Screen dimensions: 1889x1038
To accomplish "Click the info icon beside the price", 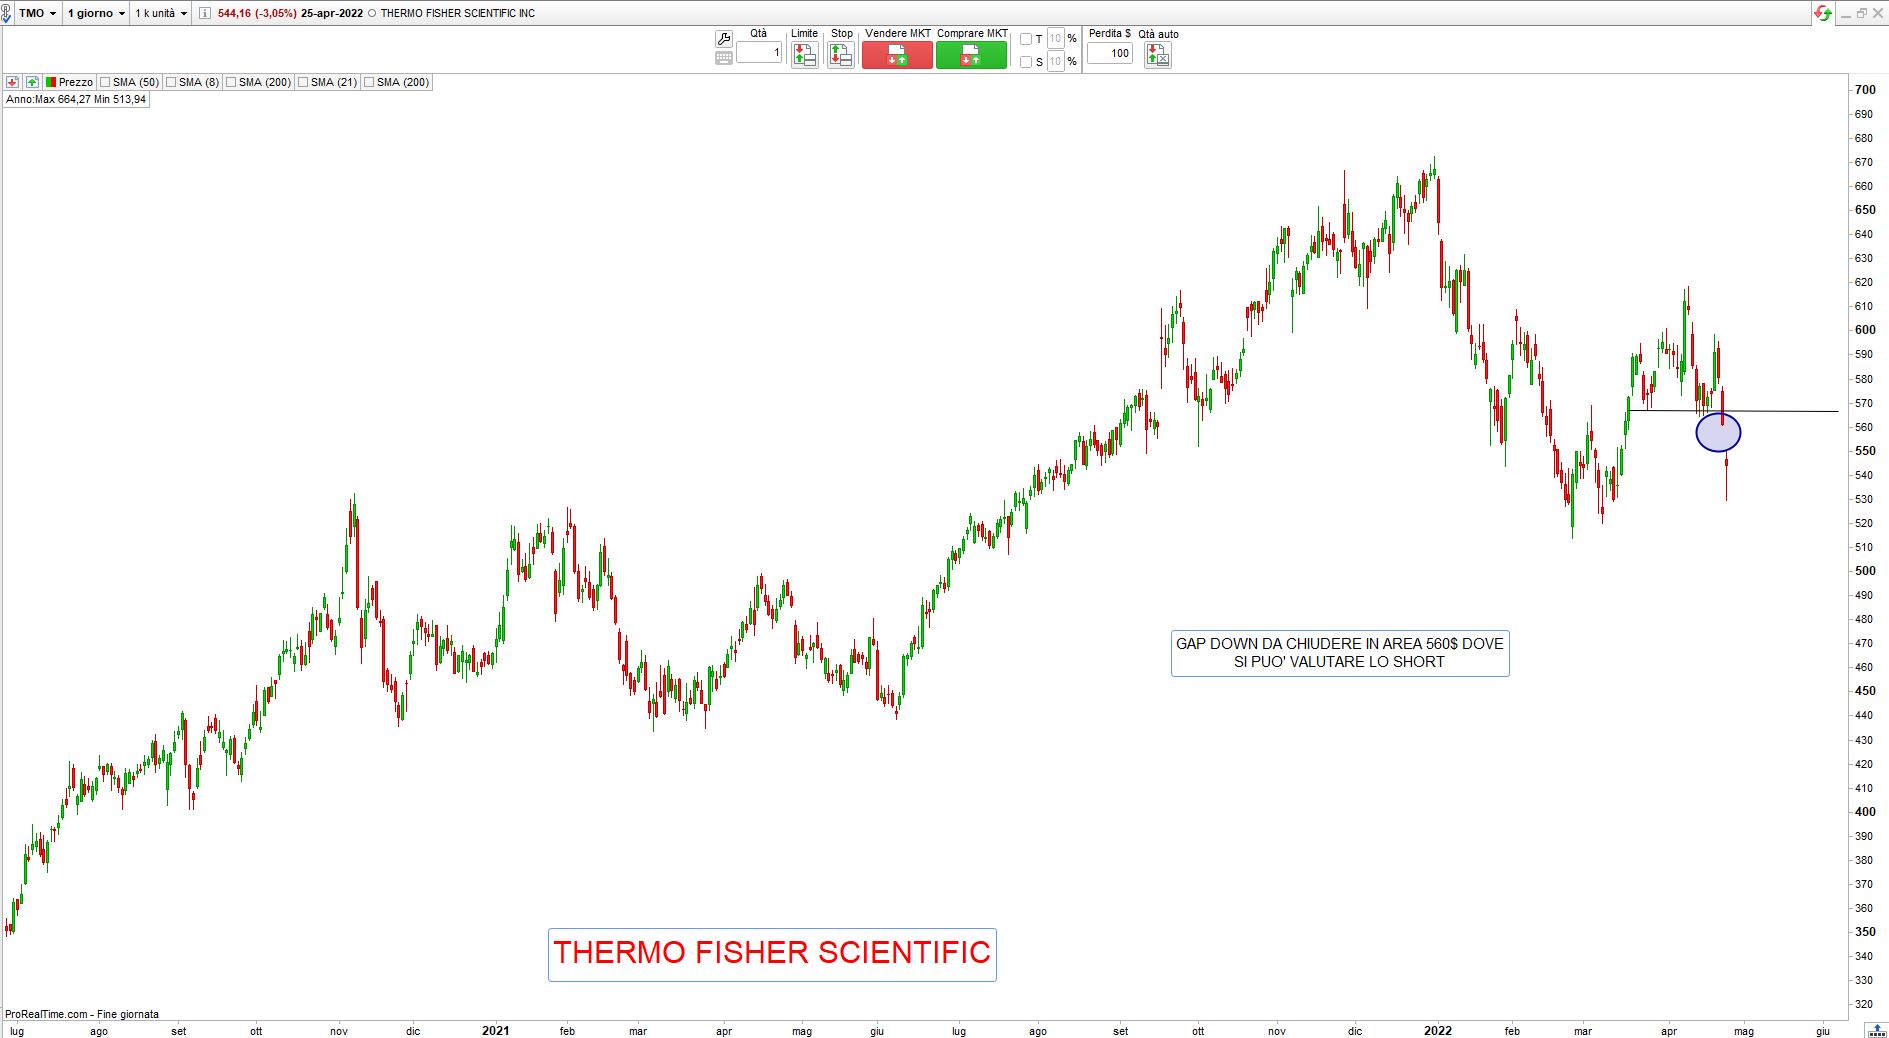I will 205,13.
